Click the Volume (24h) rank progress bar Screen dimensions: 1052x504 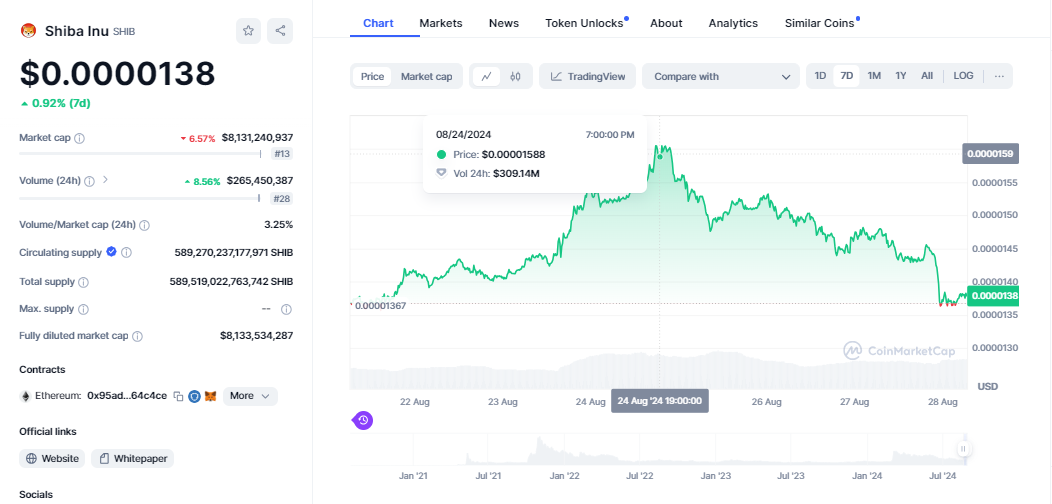(139, 198)
